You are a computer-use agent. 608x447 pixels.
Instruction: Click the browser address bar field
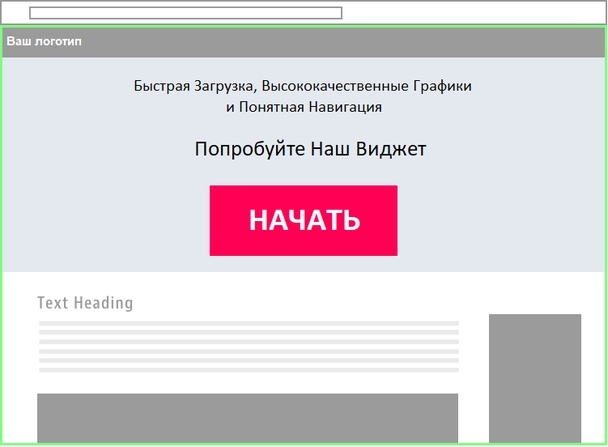click(186, 13)
